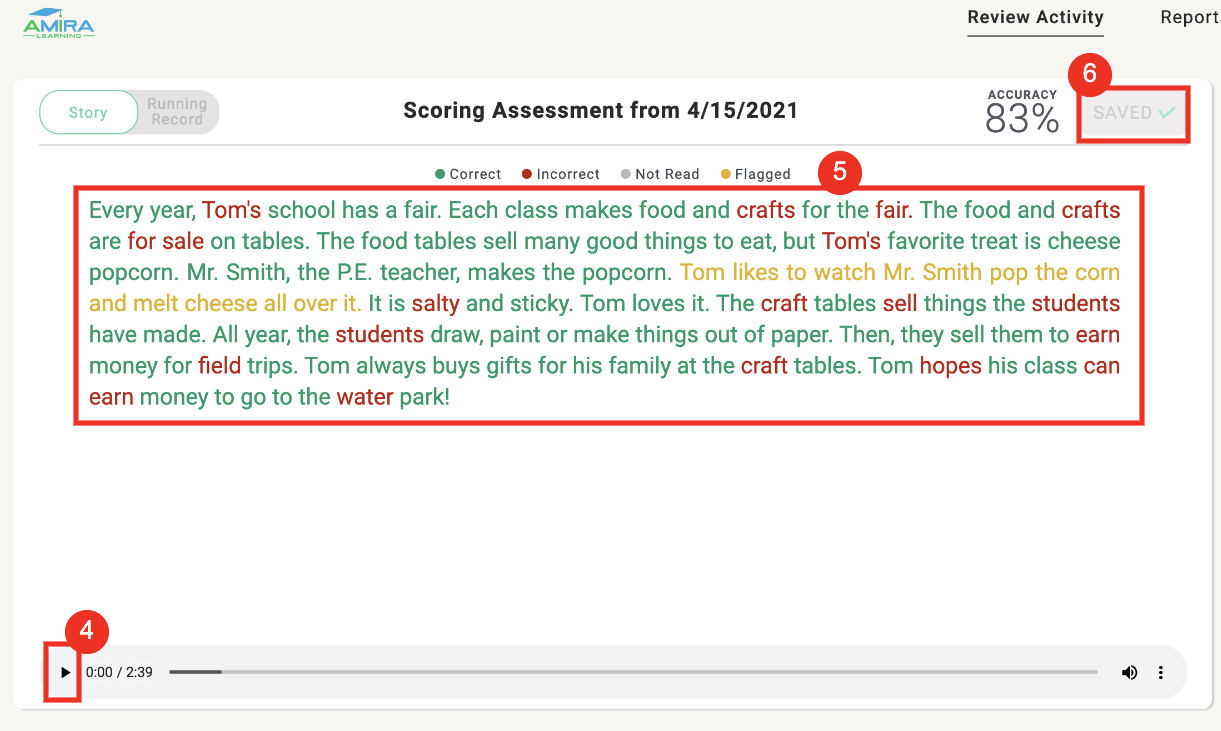Click the red Incorrect legend dot
Image resolution: width=1221 pixels, height=731 pixels.
[528, 173]
